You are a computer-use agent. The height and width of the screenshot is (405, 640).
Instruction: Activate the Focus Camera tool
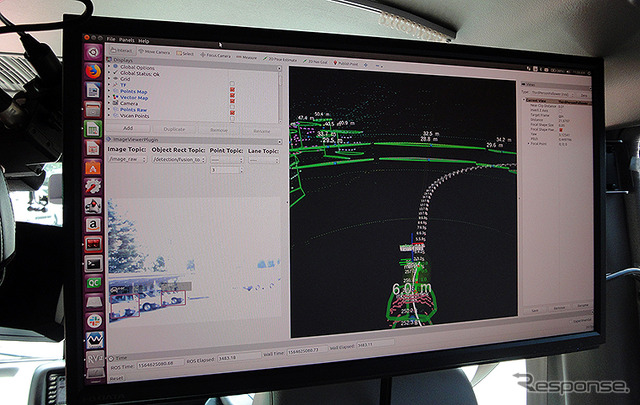[x=216, y=55]
